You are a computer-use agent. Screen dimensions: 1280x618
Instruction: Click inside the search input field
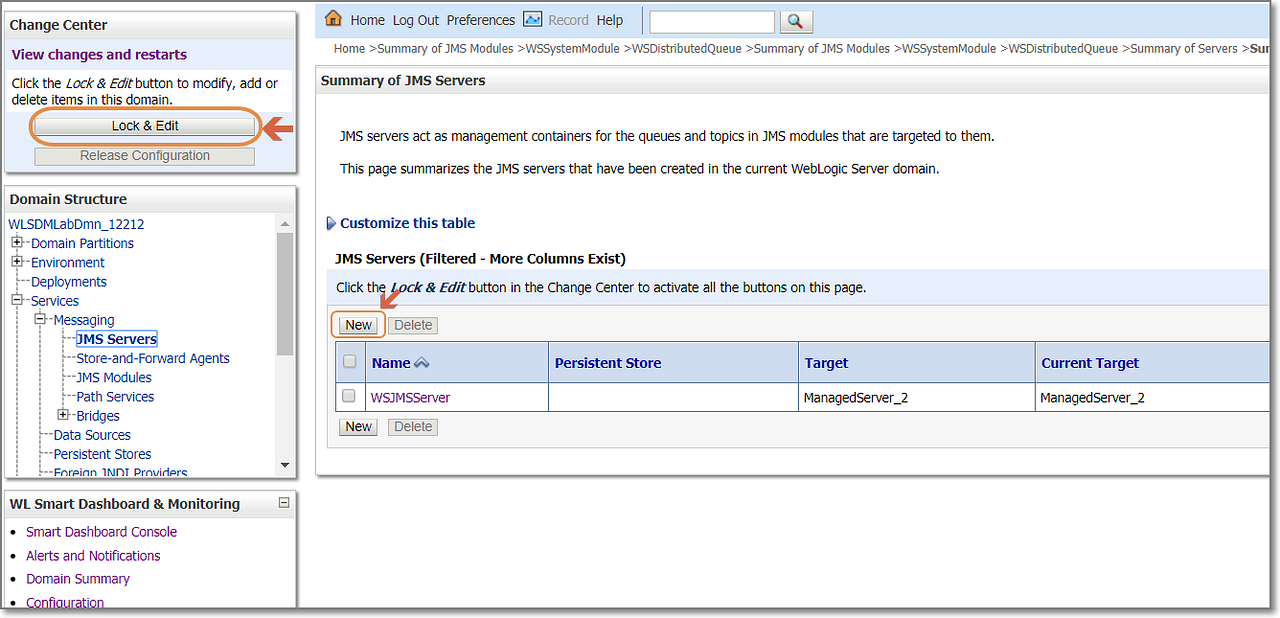point(712,20)
